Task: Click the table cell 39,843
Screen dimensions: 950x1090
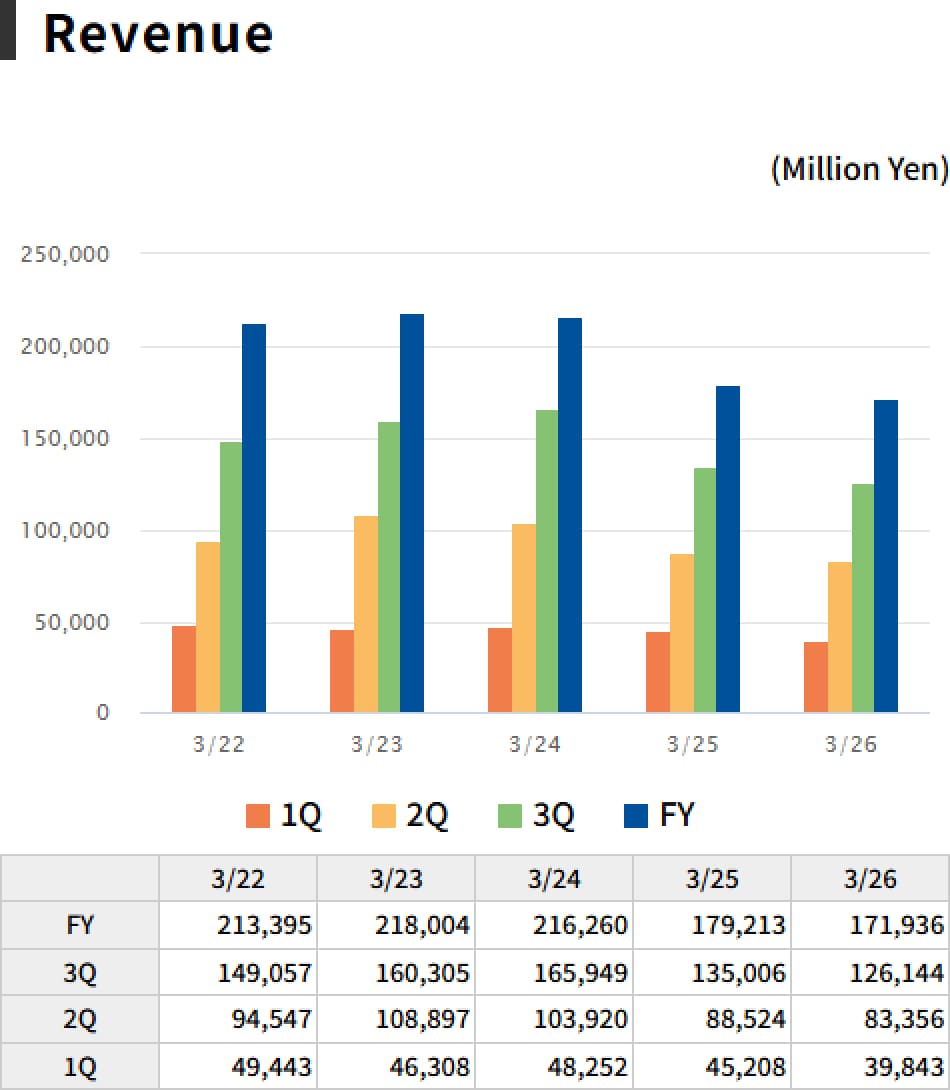Action: pos(870,1066)
